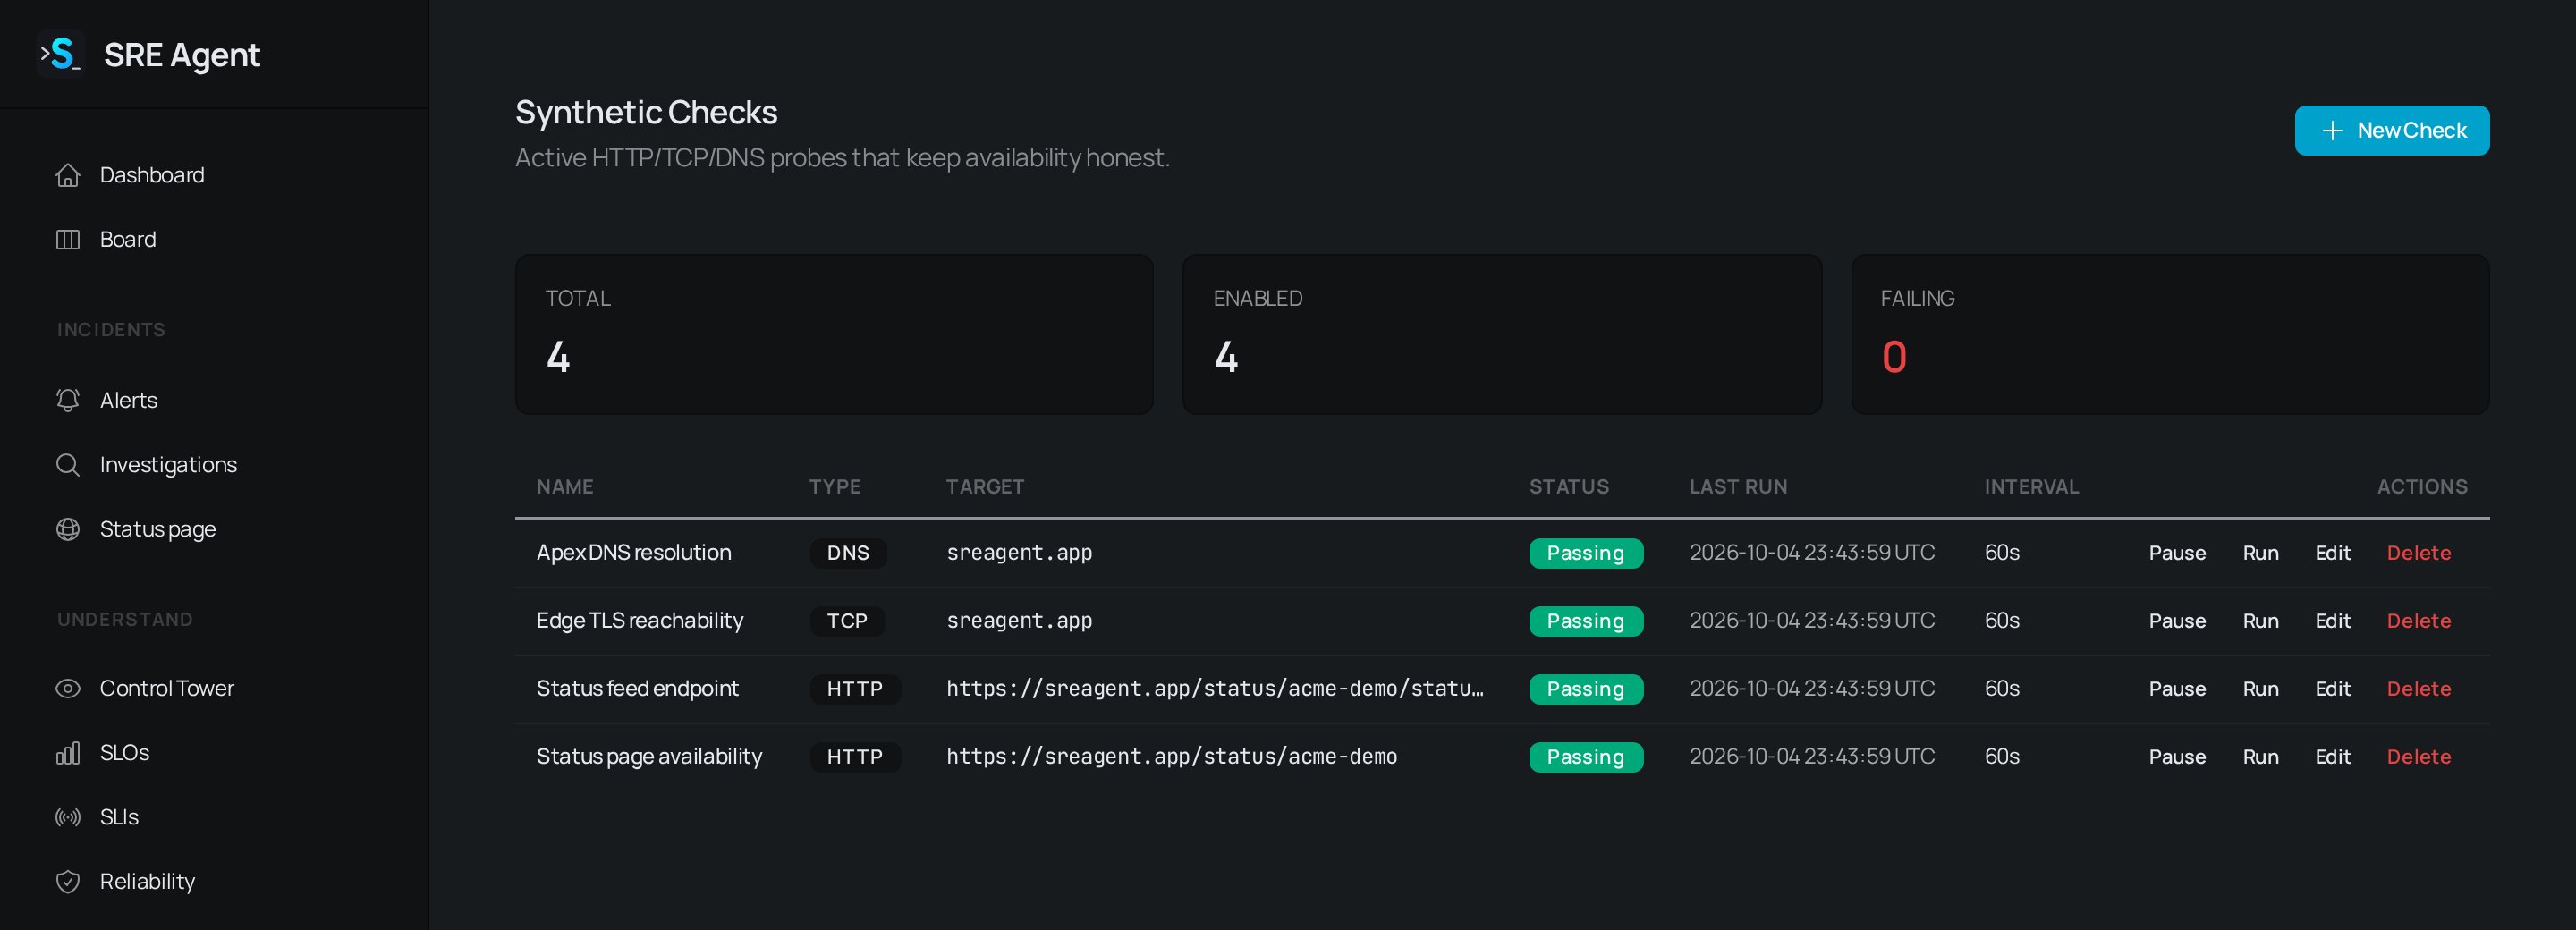Click the SLOs bar chart icon
Screen dimensions: 2576x930
pyautogui.click(x=68, y=753)
